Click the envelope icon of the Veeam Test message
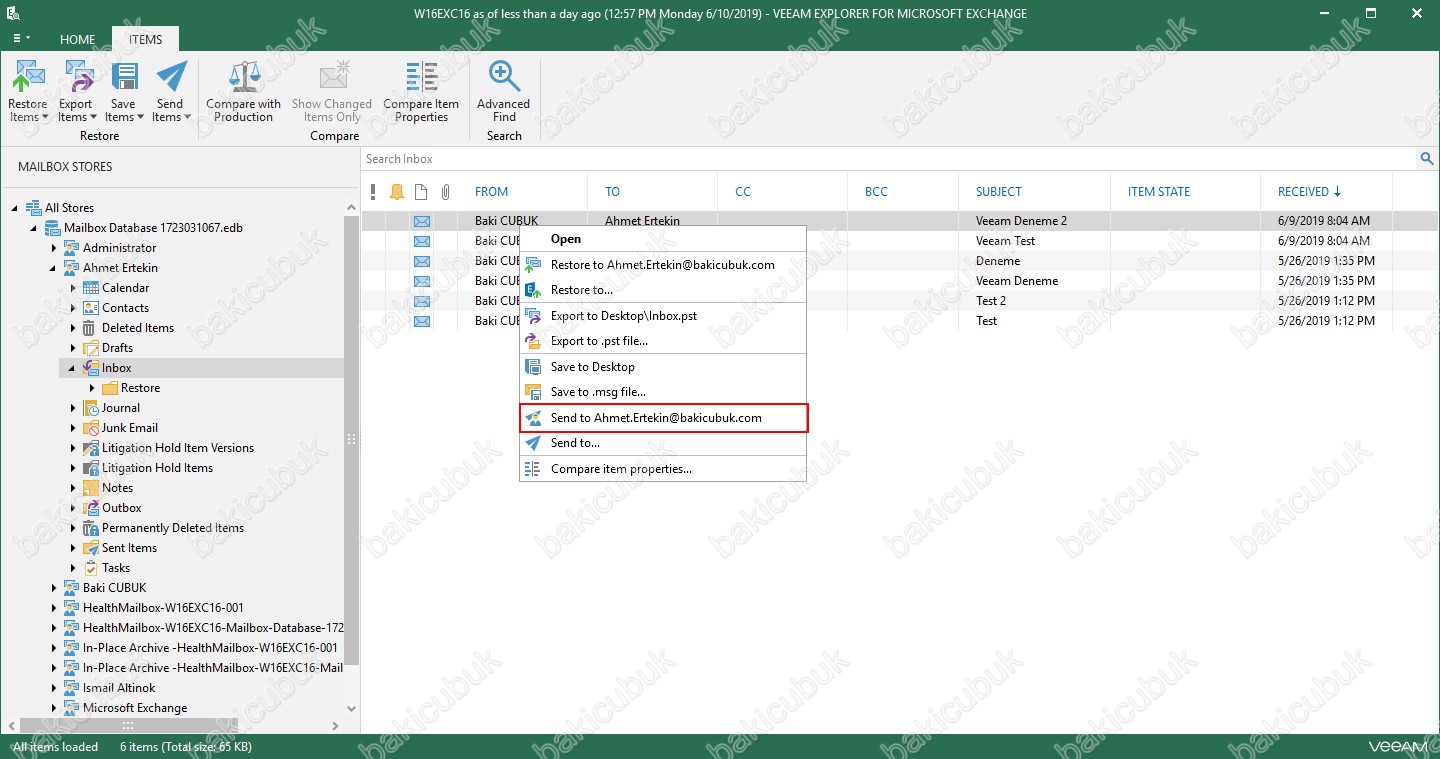Screen dimensions: 1440x759 coord(422,241)
